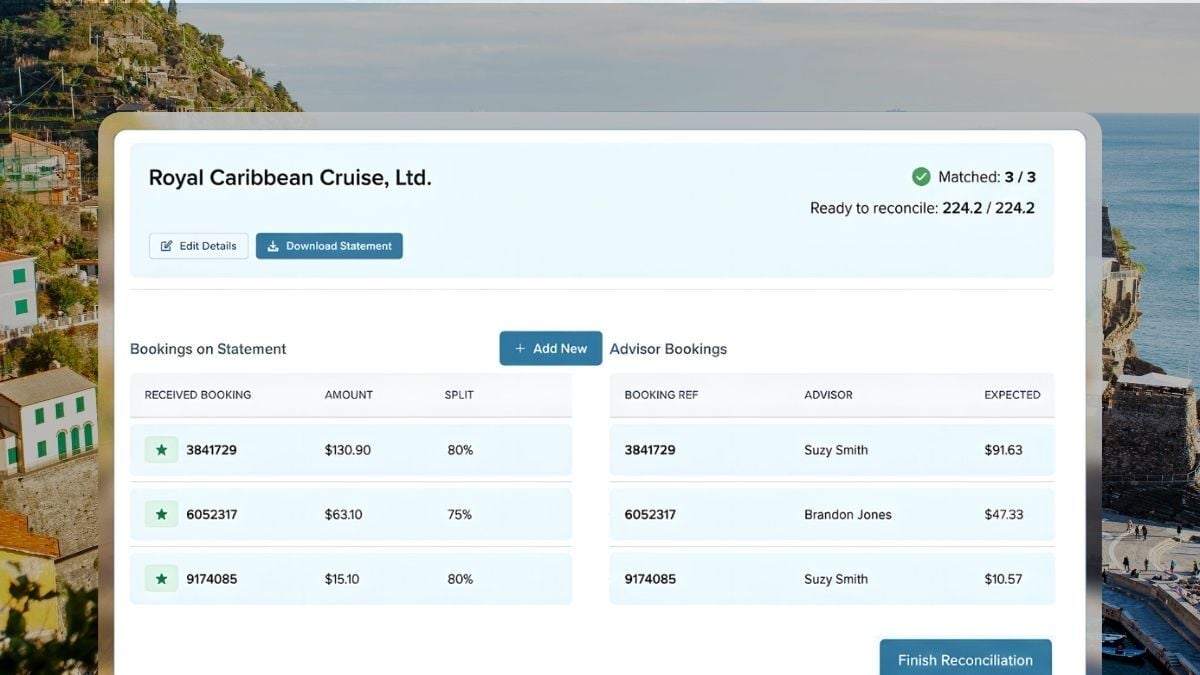Click the 75% split value

coord(460,515)
